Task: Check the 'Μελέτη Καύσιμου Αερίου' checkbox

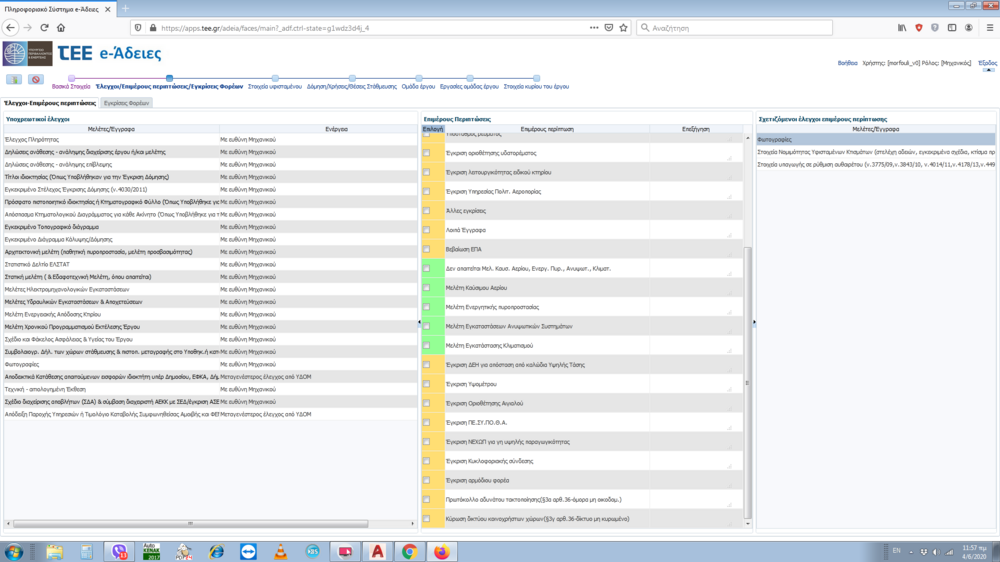Action: [426, 288]
